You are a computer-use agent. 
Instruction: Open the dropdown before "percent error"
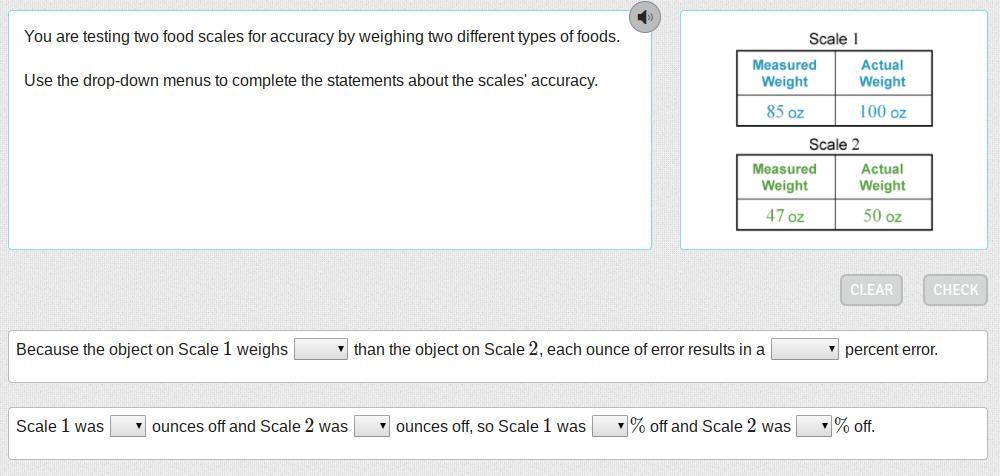(805, 349)
